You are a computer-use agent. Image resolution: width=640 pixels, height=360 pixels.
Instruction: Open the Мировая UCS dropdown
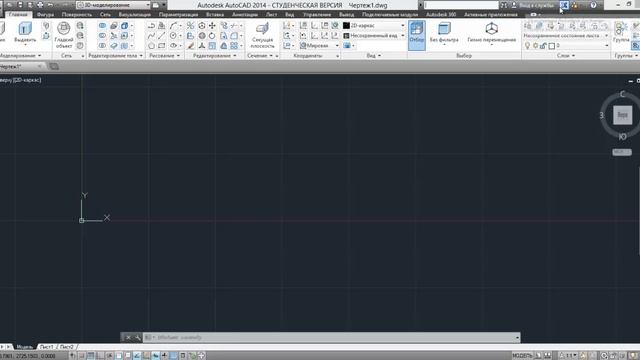[x=319, y=46]
